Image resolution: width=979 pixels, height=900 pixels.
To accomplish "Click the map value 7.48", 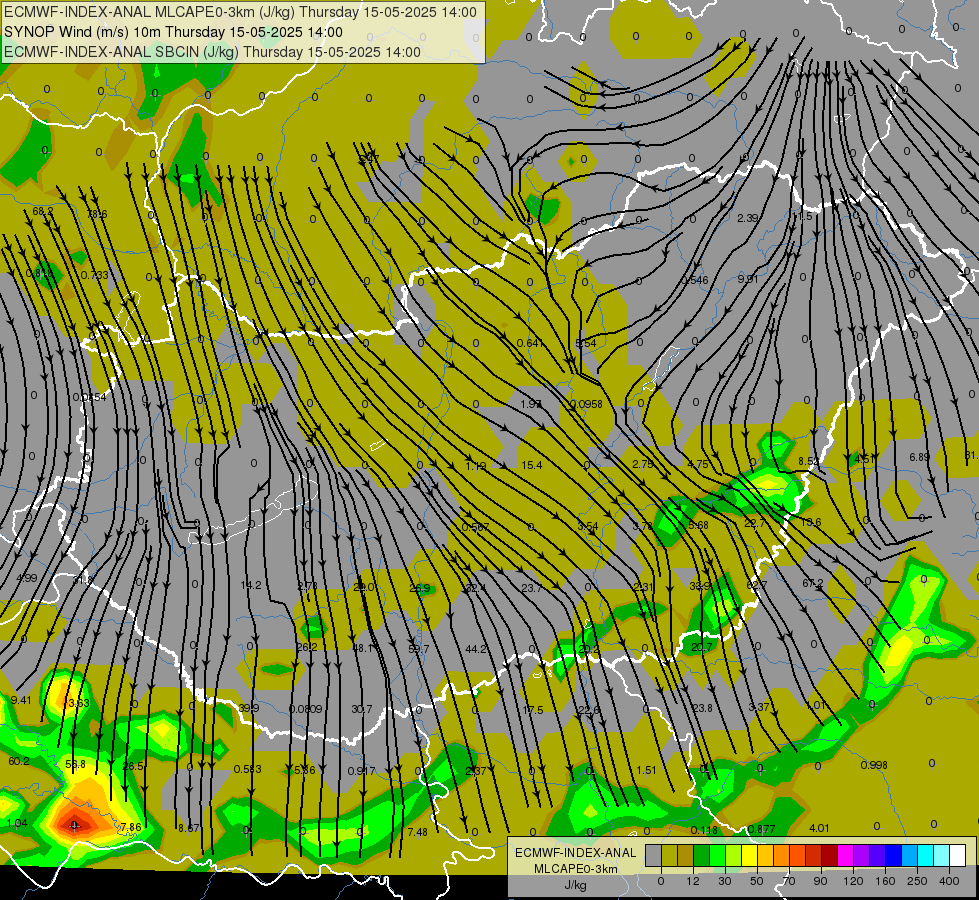I will click(x=417, y=832).
